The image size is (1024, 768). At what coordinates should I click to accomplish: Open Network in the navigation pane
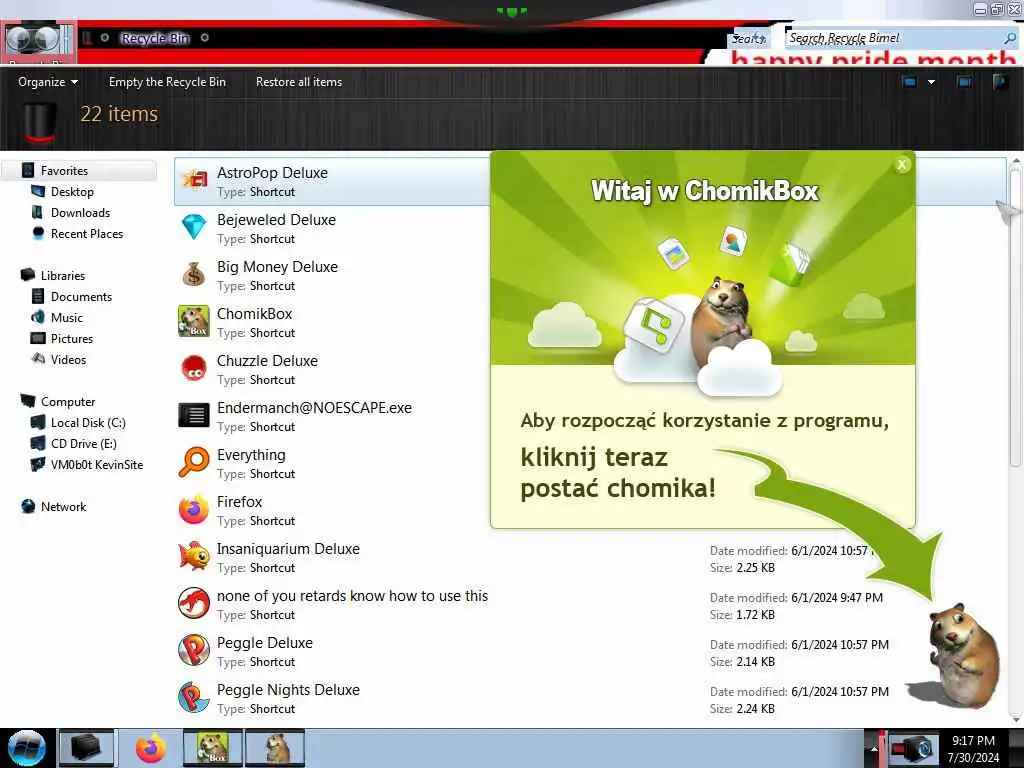(63, 507)
